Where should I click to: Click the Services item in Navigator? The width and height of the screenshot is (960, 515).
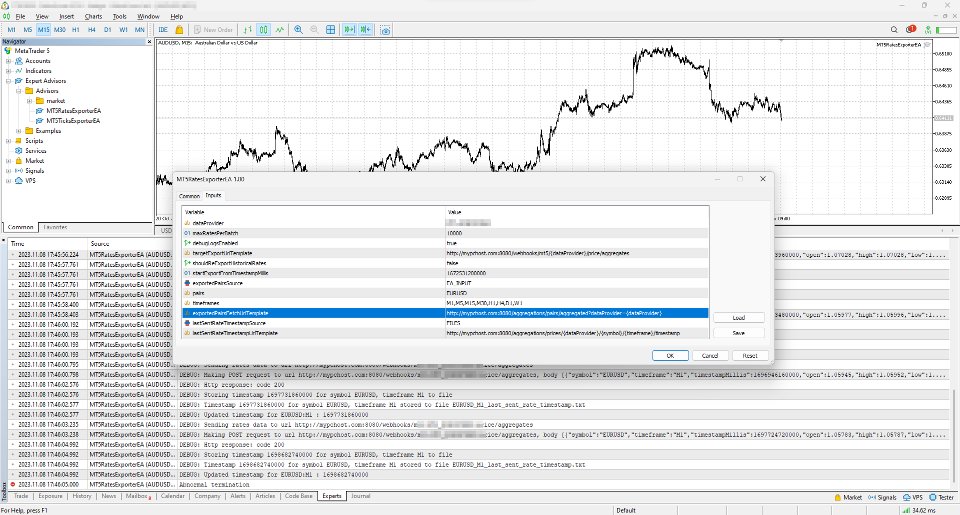(x=36, y=151)
